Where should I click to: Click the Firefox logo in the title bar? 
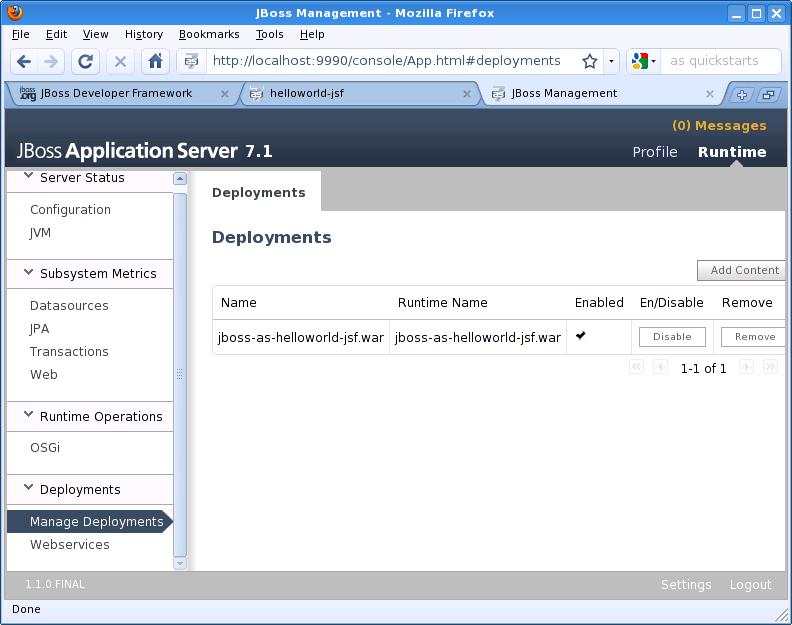click(15, 12)
